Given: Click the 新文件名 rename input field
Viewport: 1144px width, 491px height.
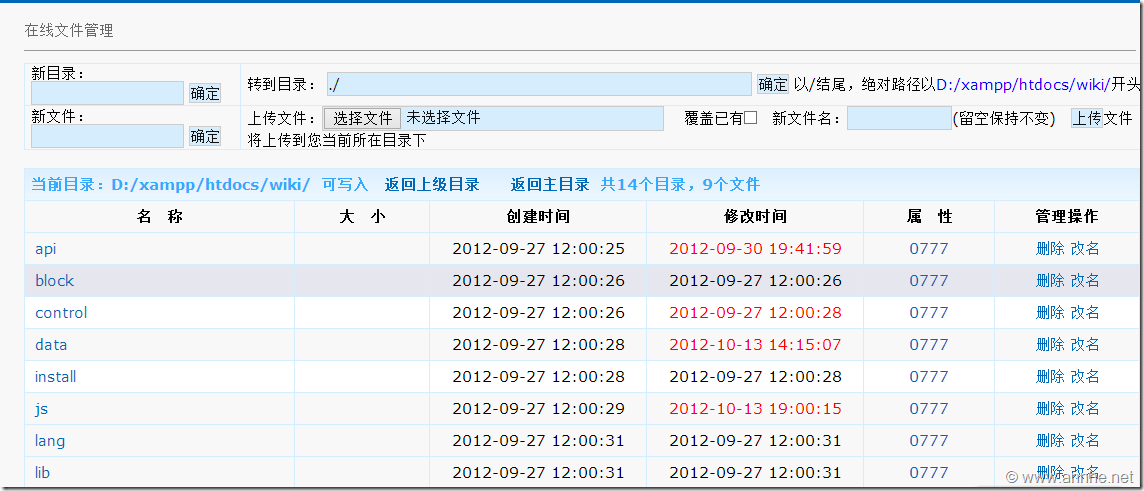Looking at the screenshot, I should tap(899, 118).
